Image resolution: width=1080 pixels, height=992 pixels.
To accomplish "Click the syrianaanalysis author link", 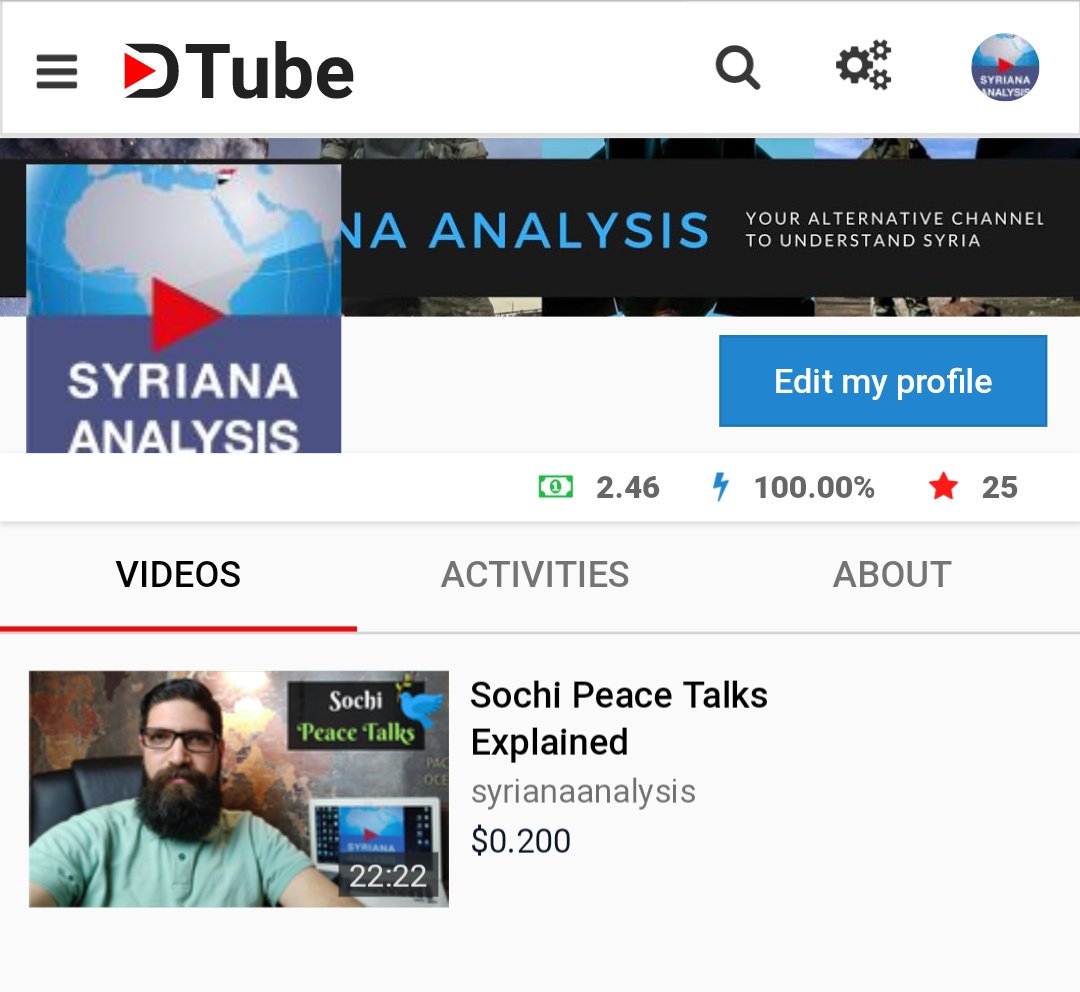I will (583, 792).
